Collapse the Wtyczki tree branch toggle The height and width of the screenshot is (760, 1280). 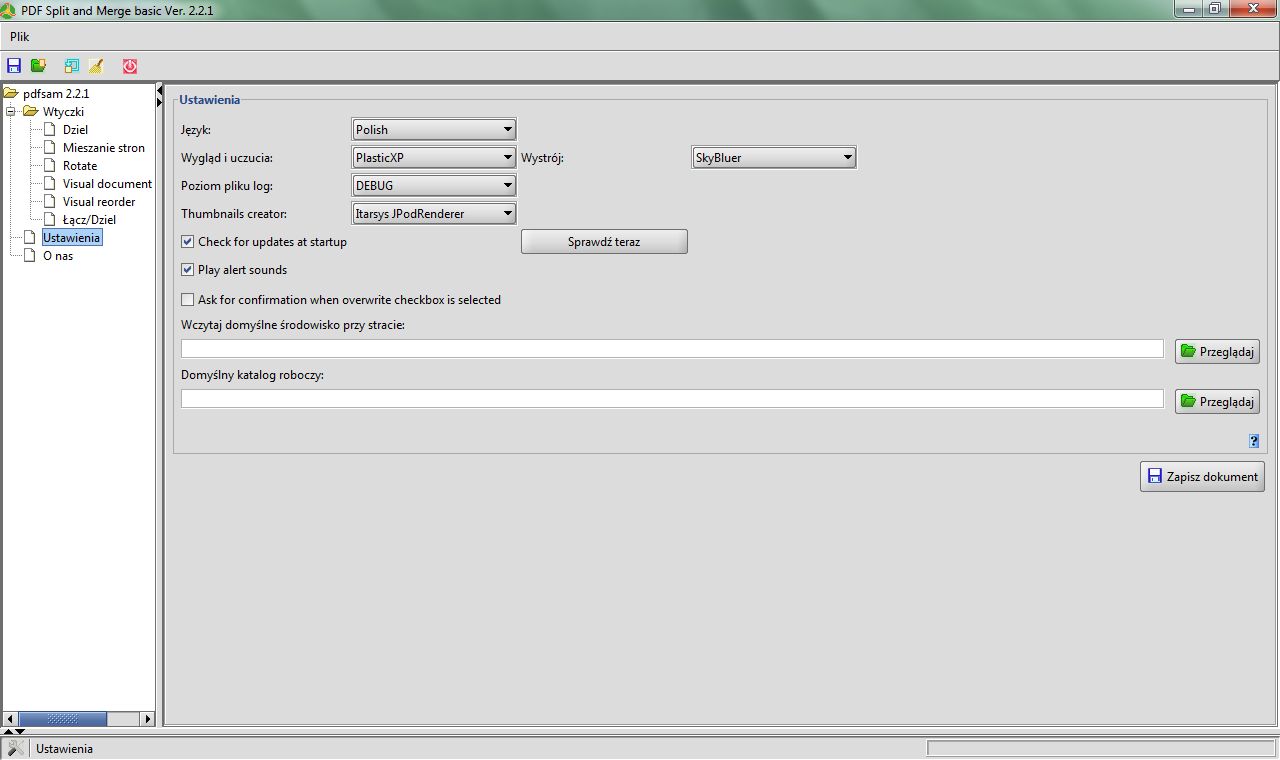[11, 112]
